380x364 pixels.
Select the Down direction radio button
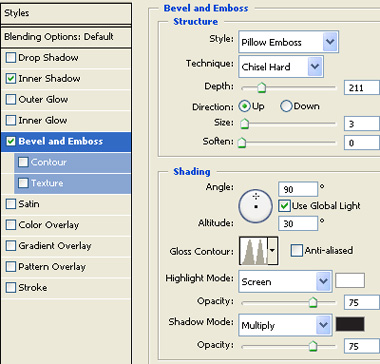click(286, 106)
